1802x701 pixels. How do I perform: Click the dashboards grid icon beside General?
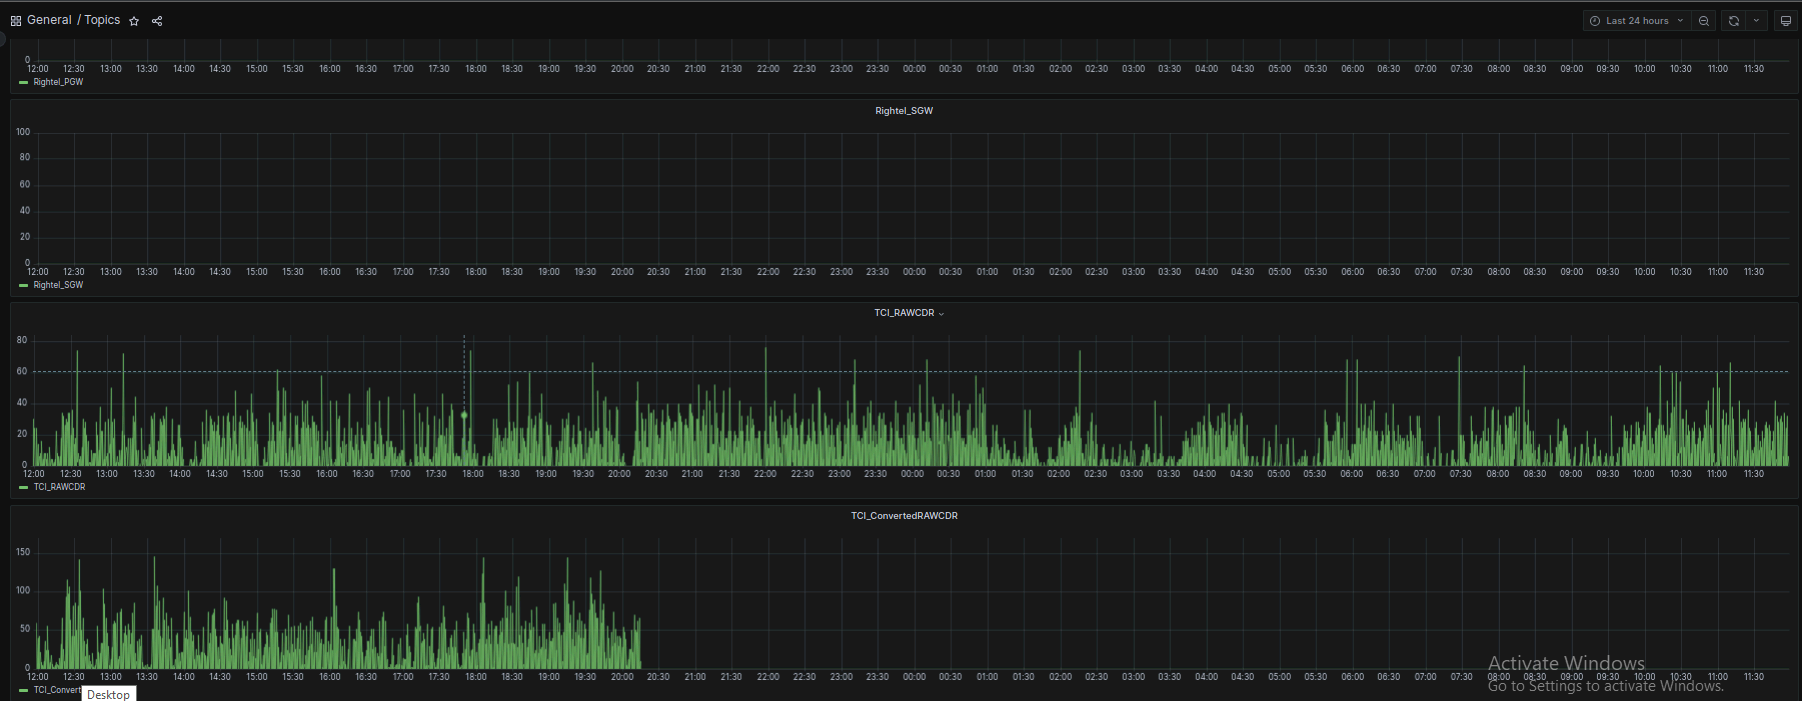[x=16, y=21]
